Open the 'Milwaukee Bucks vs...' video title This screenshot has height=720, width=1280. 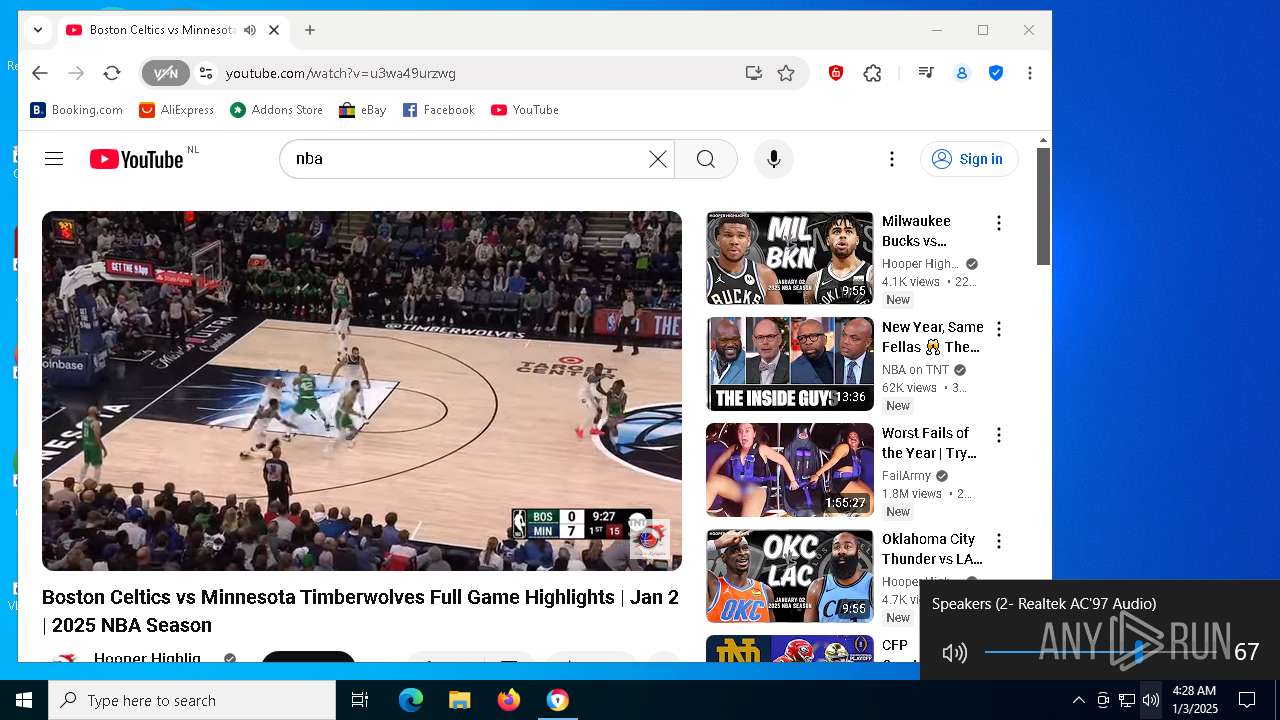[917, 231]
